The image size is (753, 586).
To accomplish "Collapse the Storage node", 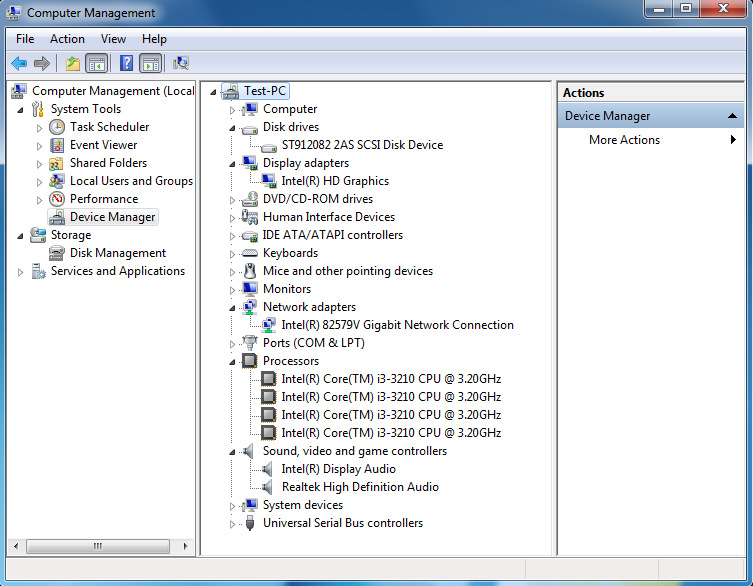I will [x=20, y=236].
